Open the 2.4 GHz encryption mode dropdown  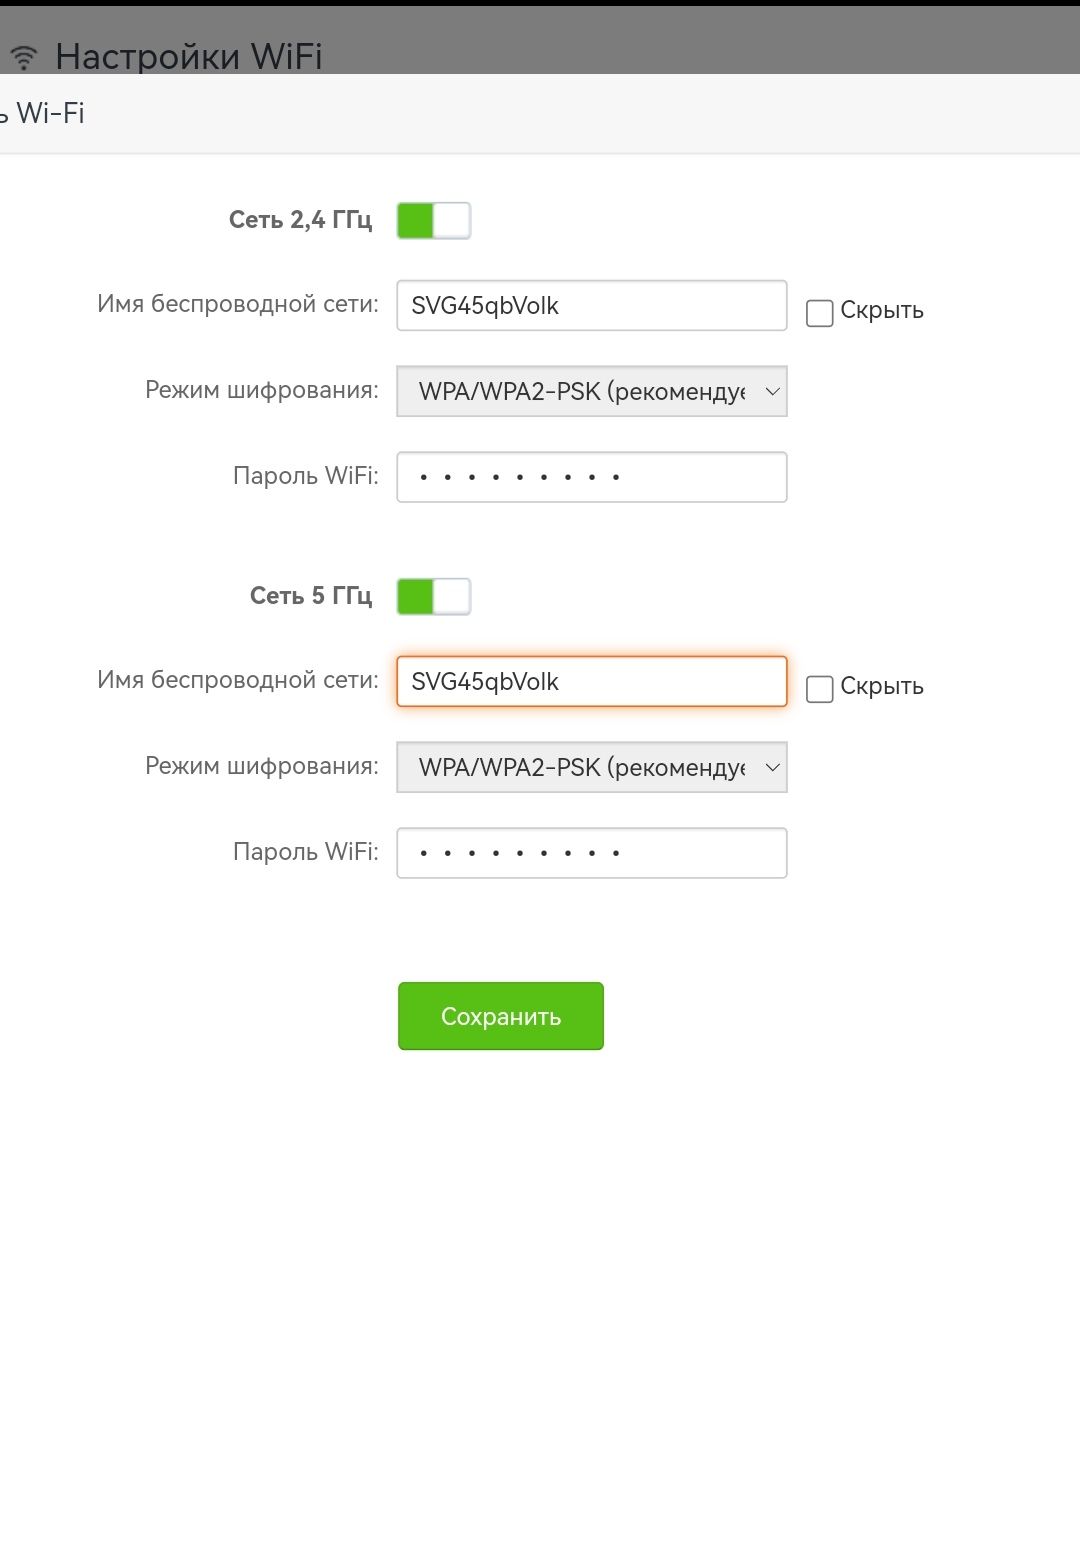pos(591,391)
